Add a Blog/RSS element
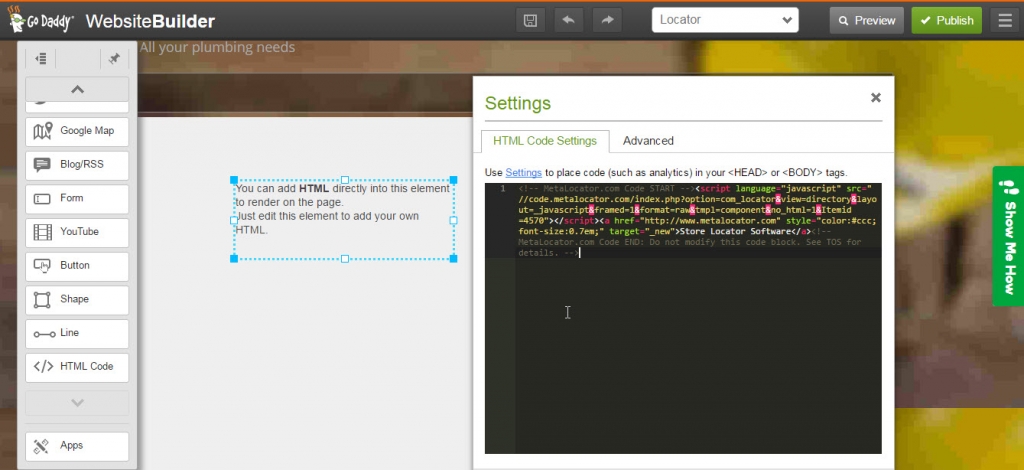Image resolution: width=1024 pixels, height=470 pixels. [77, 165]
